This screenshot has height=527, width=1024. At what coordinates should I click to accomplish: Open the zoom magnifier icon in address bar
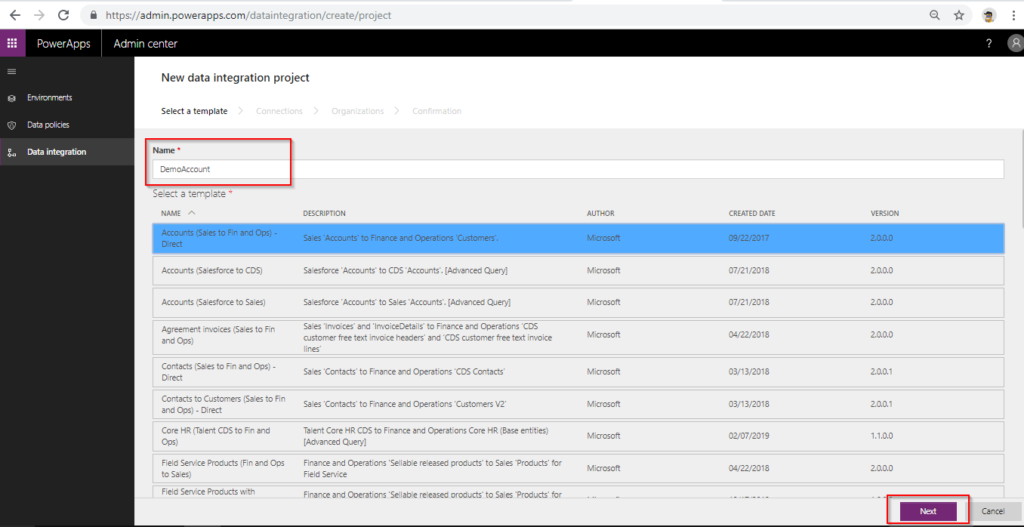935,15
